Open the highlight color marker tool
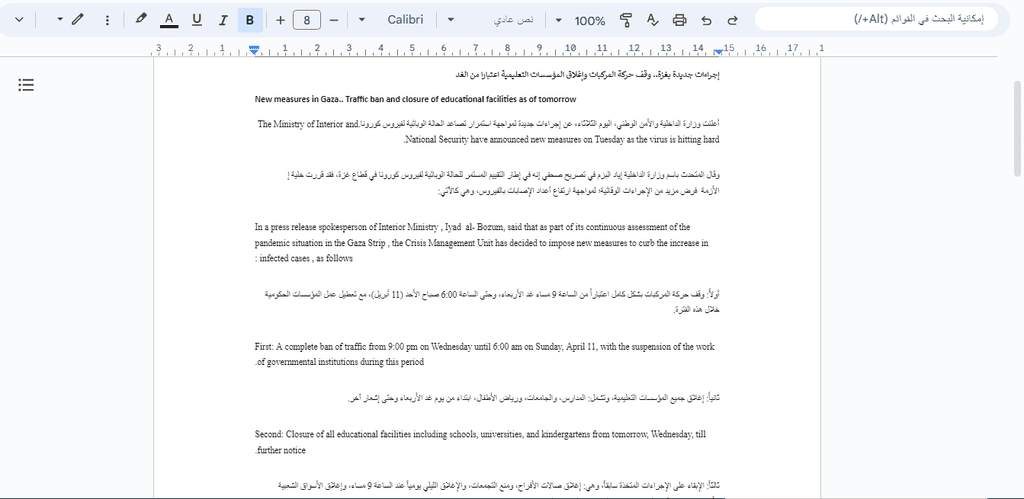 coord(141,20)
